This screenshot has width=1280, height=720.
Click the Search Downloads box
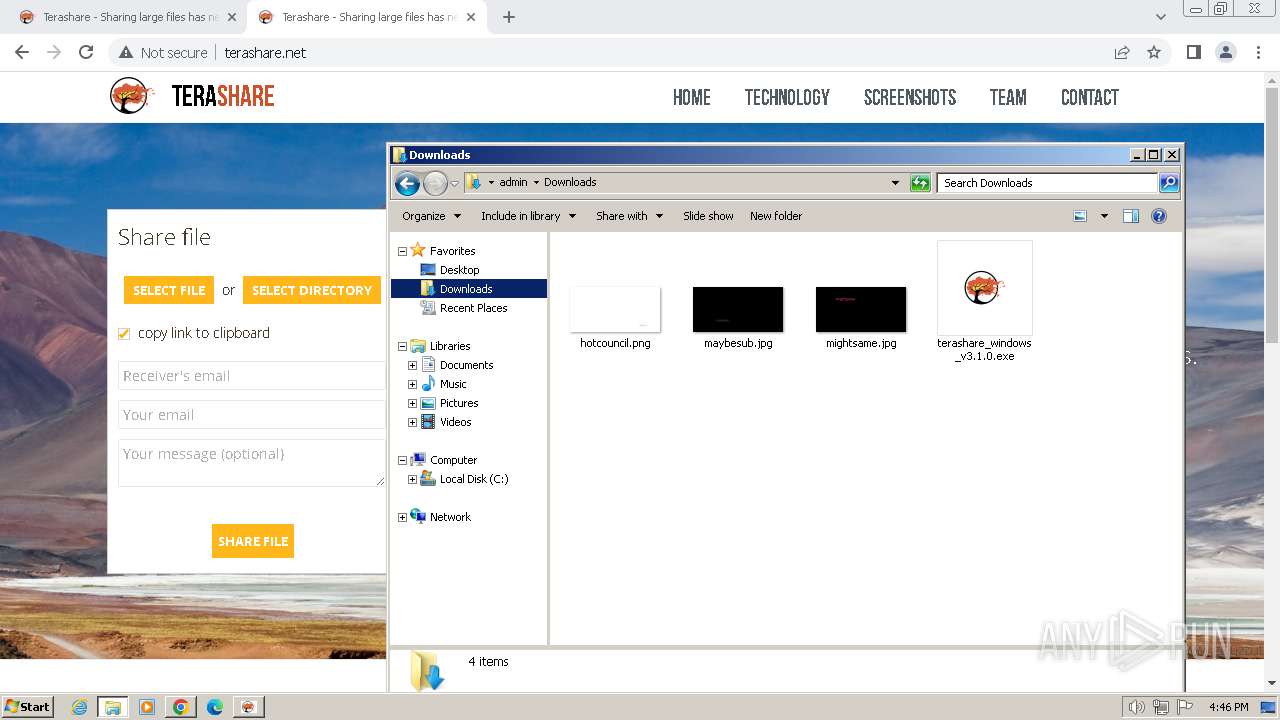pos(1047,183)
